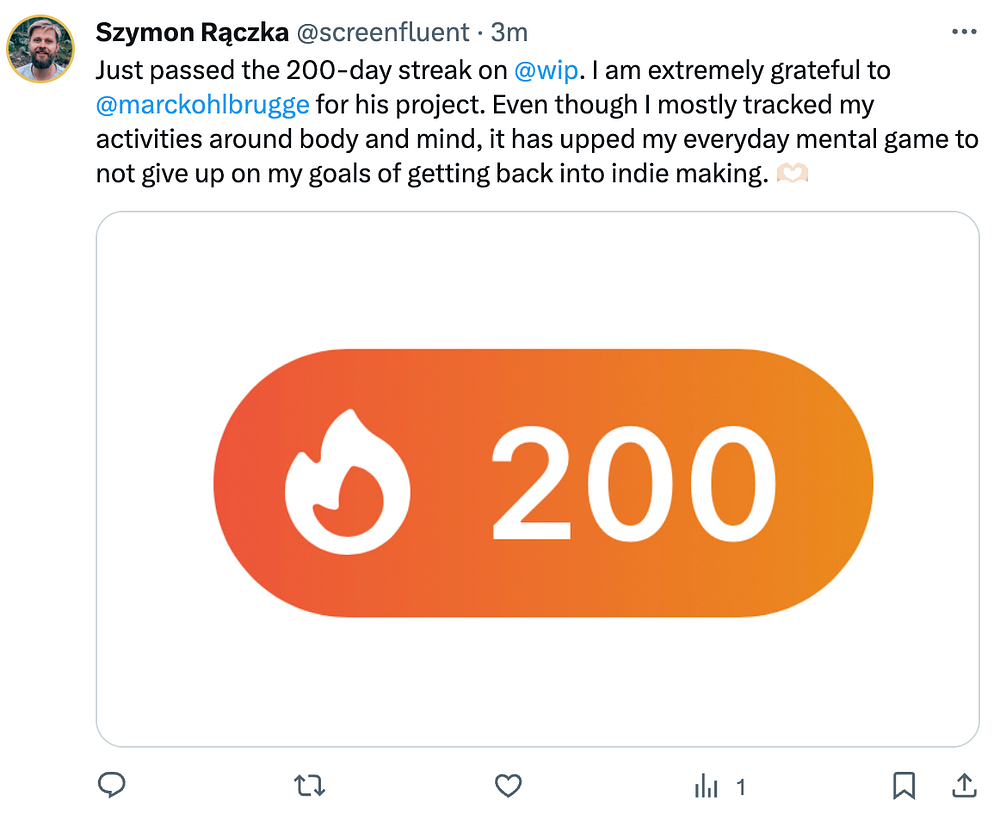Open Szymon Rączka's profile avatar
This screenshot has width=1000, height=819.
(x=40, y=49)
